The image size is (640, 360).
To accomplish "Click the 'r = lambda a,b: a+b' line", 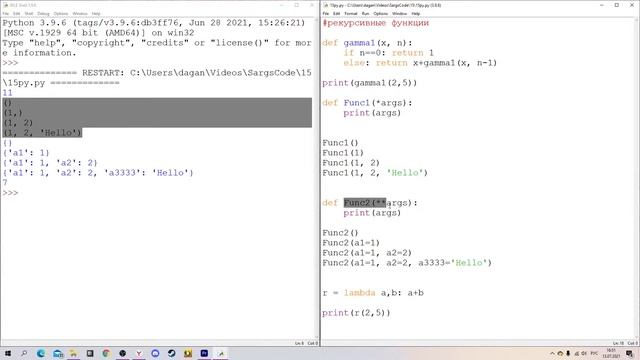I will point(373,293).
